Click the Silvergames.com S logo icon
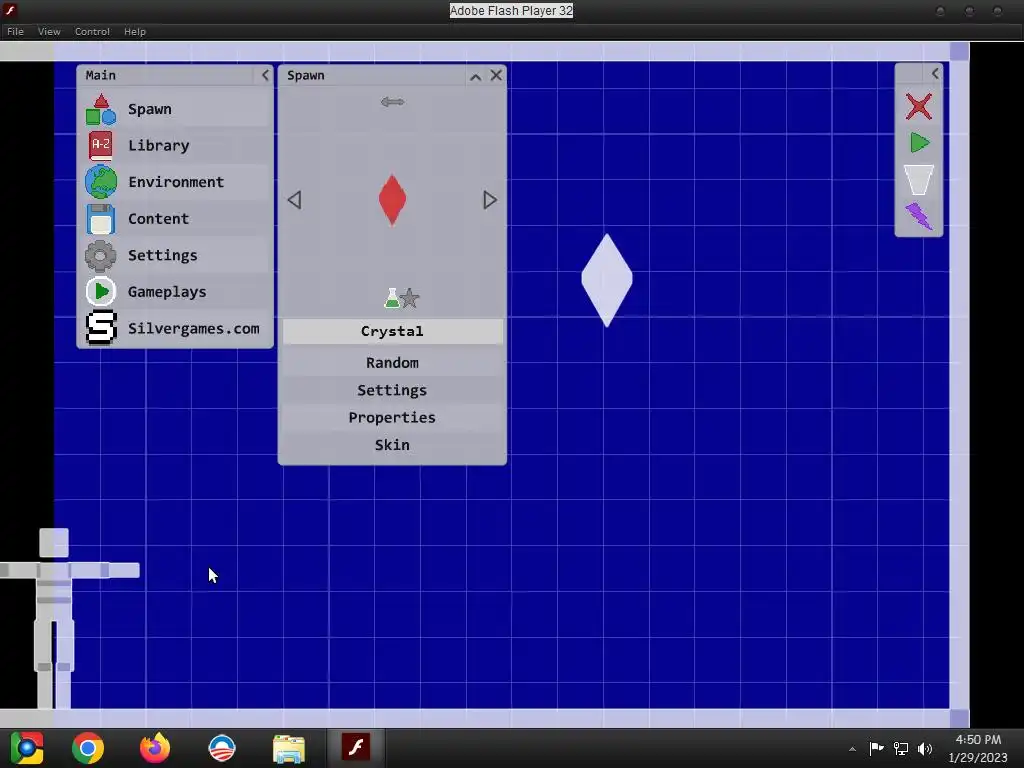Viewport: 1024px width, 768px height. [x=101, y=328]
